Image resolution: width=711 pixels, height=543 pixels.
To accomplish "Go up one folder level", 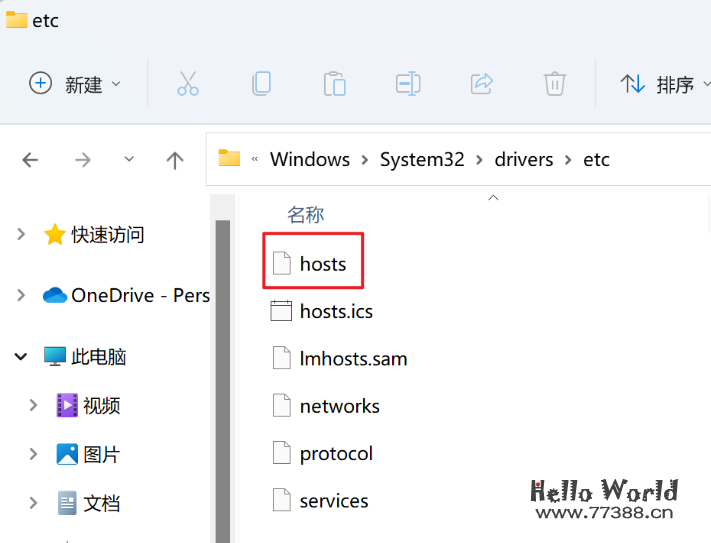I will tap(175, 160).
